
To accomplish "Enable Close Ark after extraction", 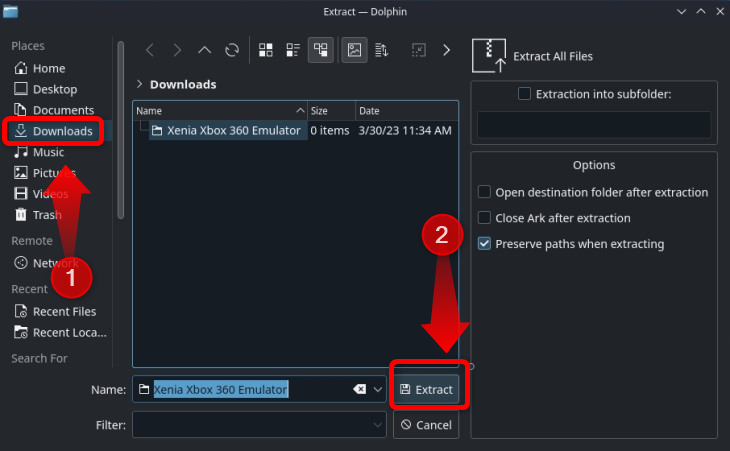I will [484, 218].
